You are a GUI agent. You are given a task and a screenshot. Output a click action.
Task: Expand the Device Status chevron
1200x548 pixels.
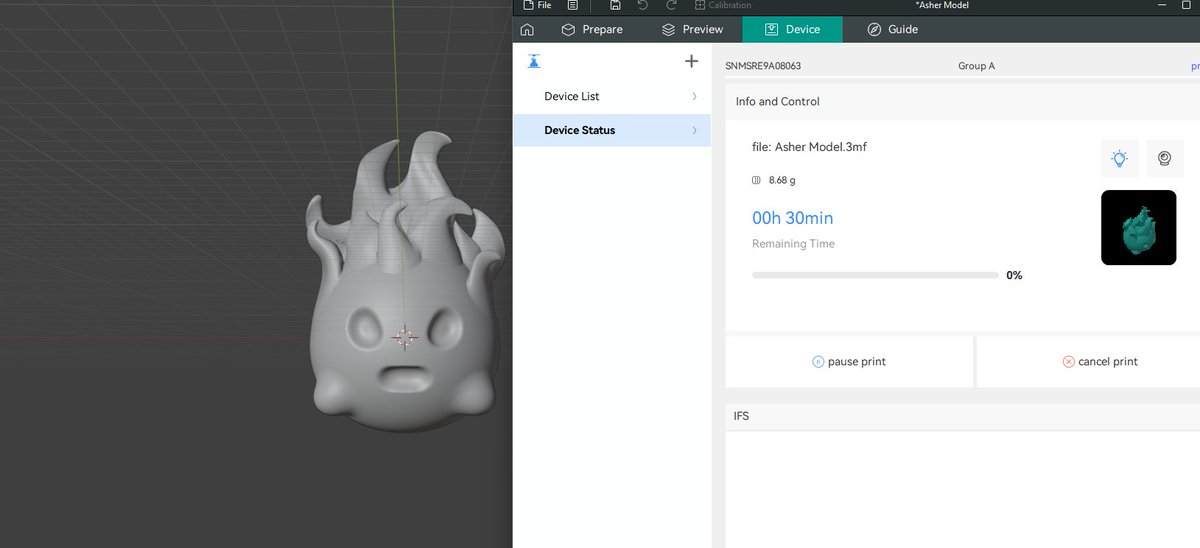694,130
